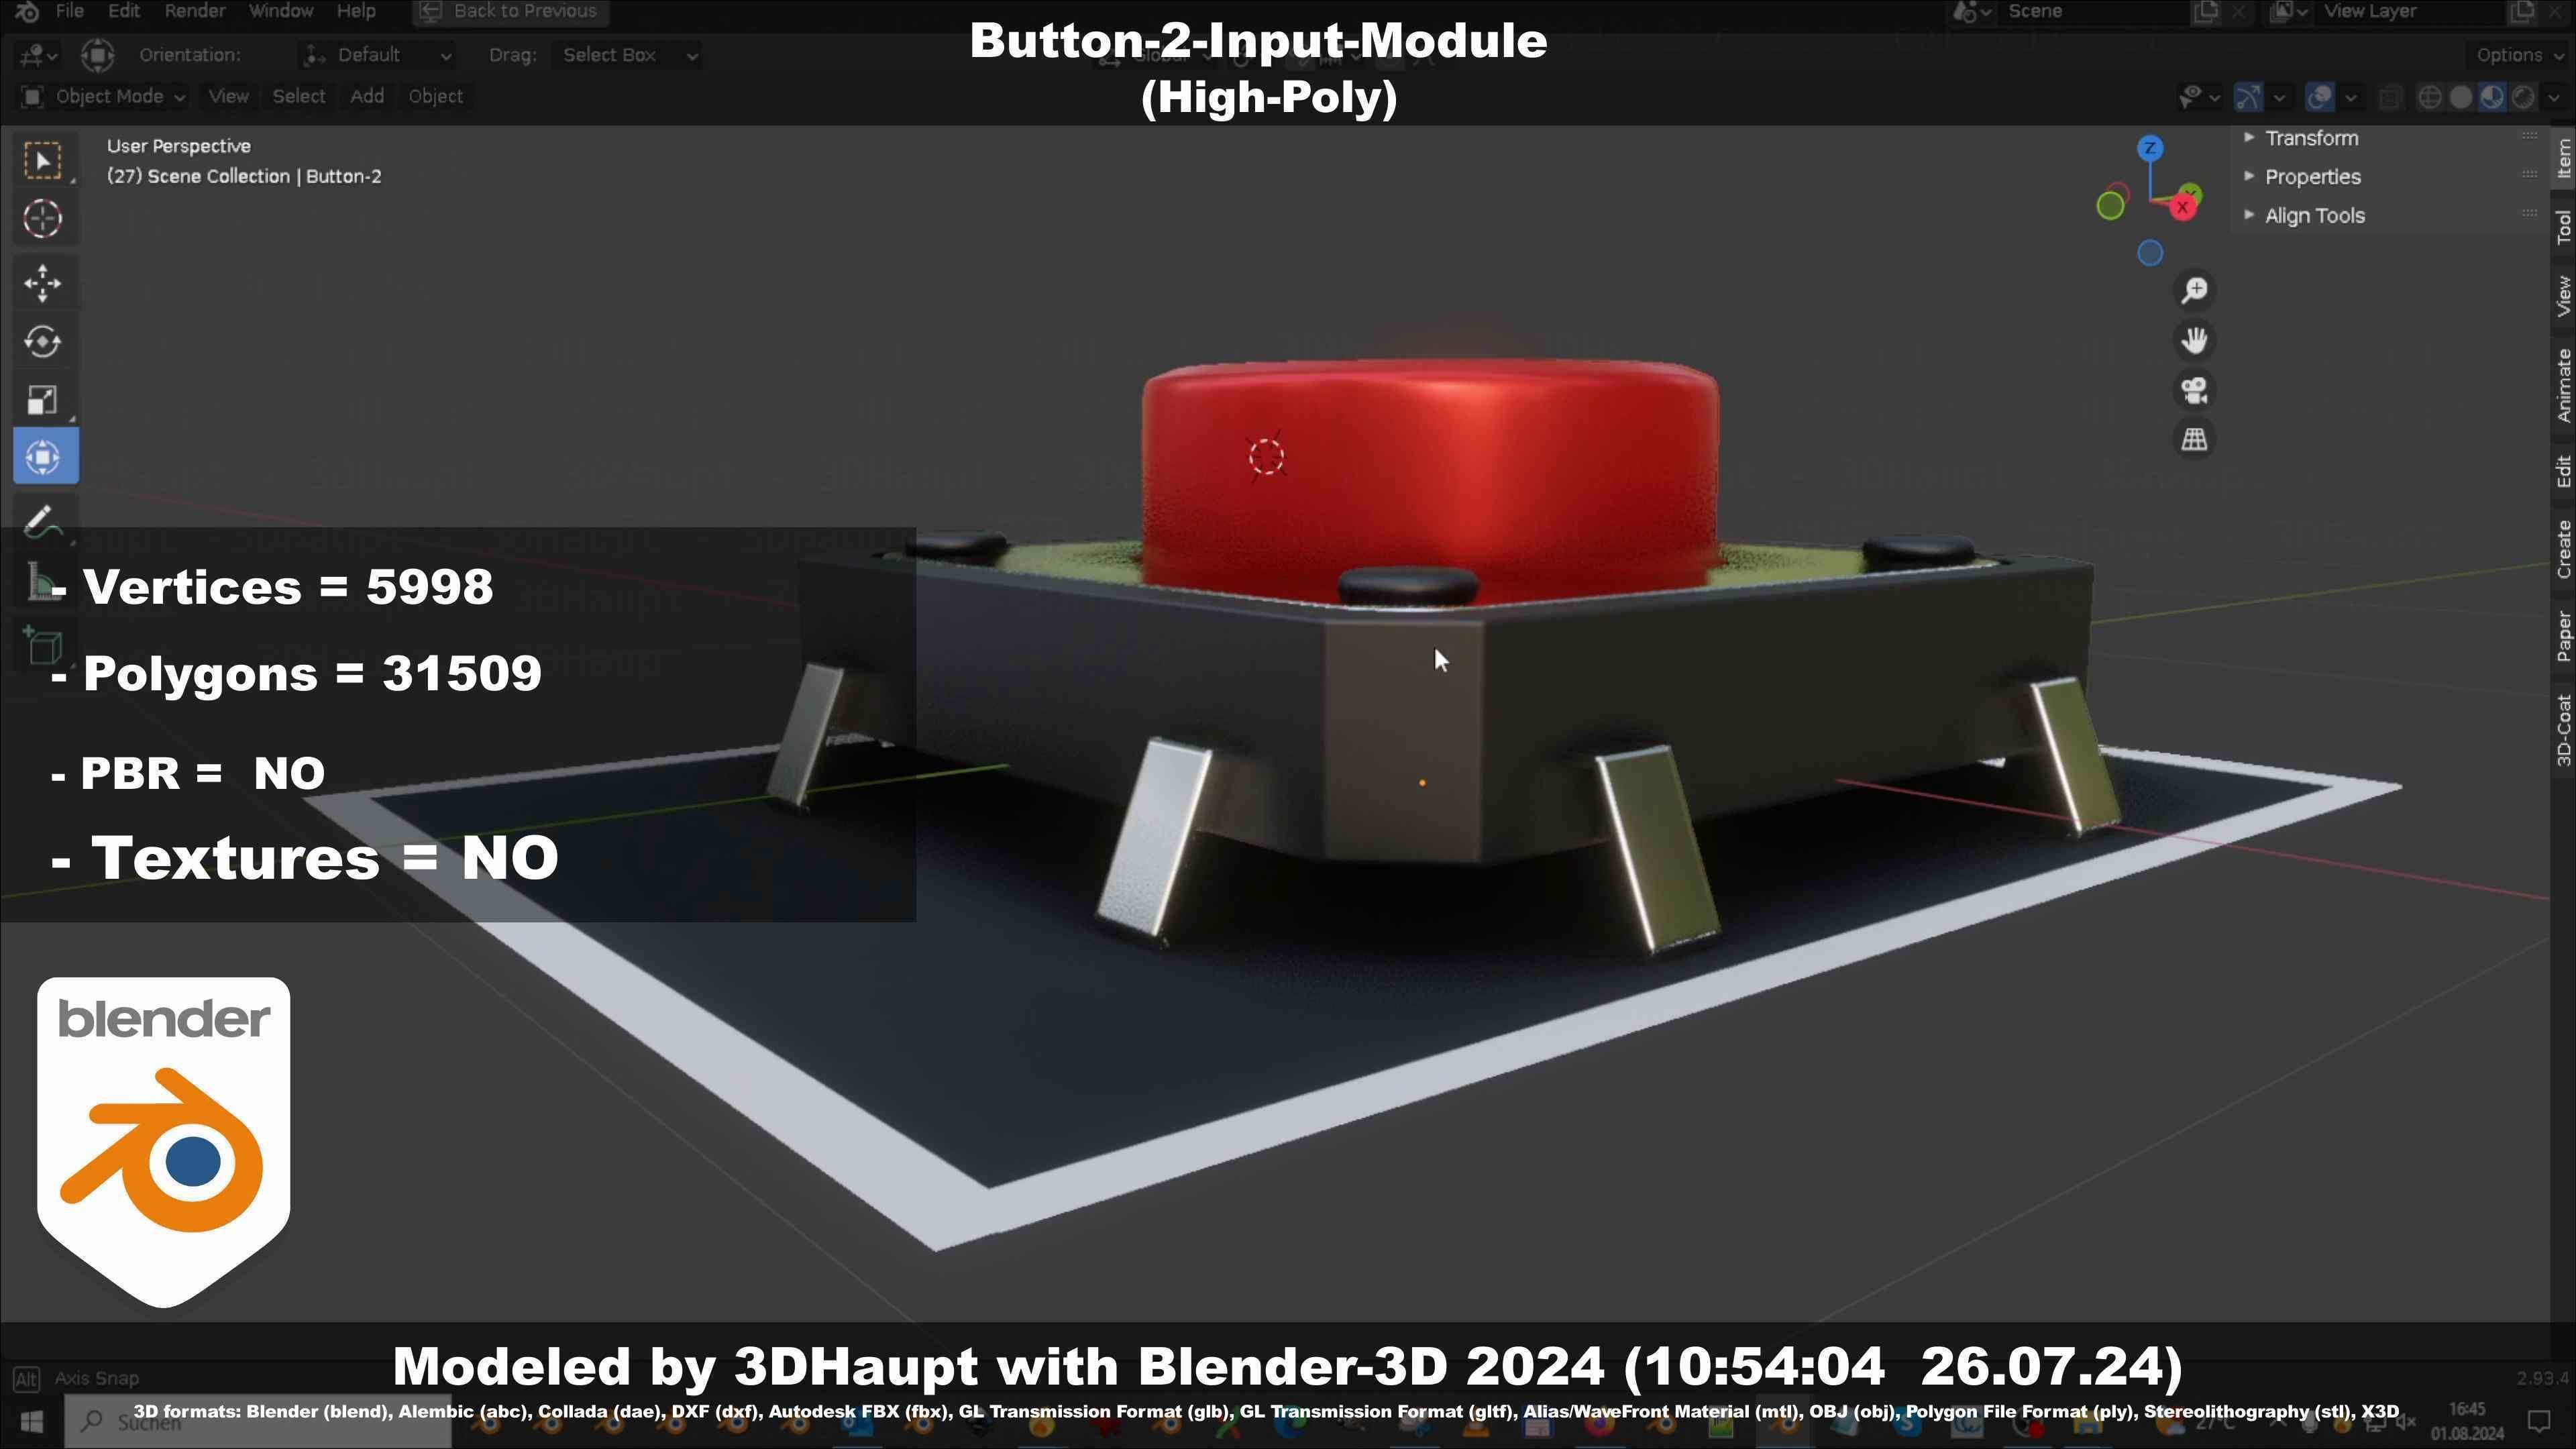The height and width of the screenshot is (1449, 2576).
Task: Open the Window menu
Action: [x=281, y=11]
